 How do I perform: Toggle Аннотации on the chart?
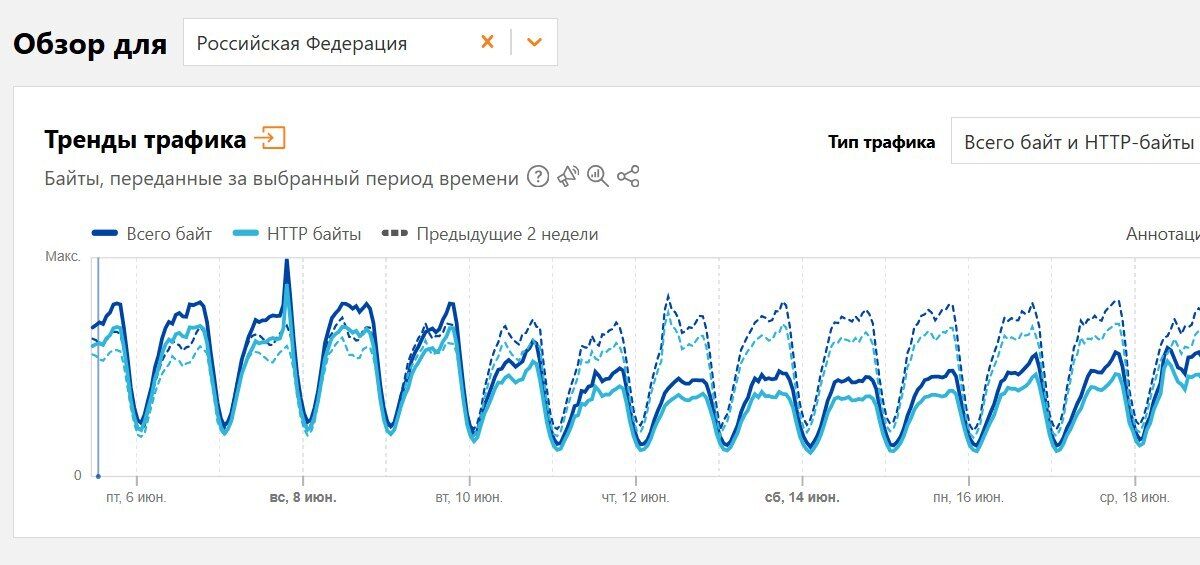[1162, 234]
